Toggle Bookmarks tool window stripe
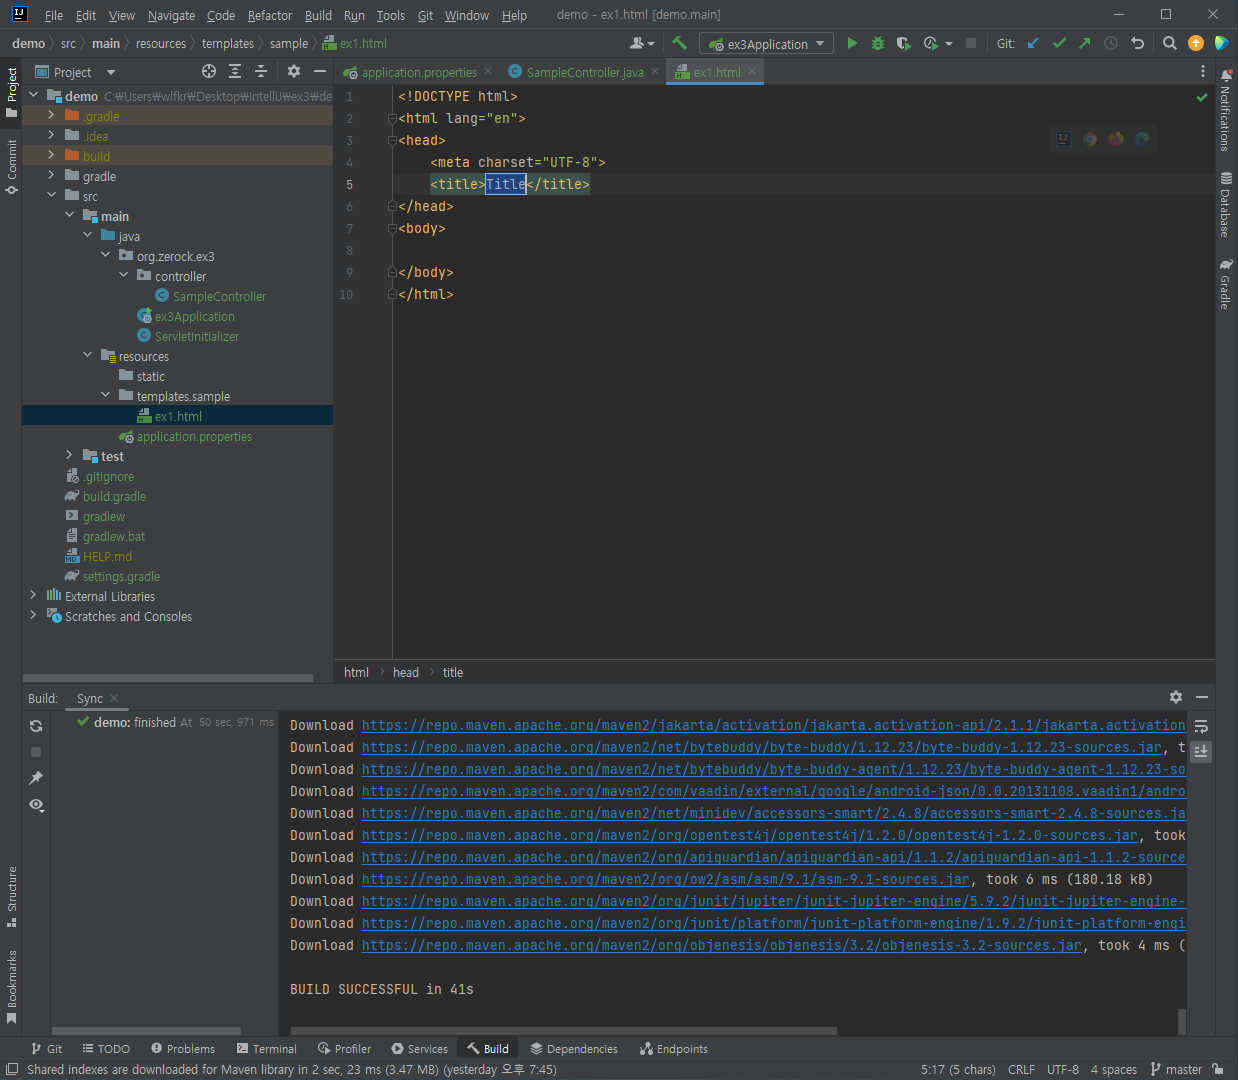The width and height of the screenshot is (1238, 1080). [x=11, y=986]
